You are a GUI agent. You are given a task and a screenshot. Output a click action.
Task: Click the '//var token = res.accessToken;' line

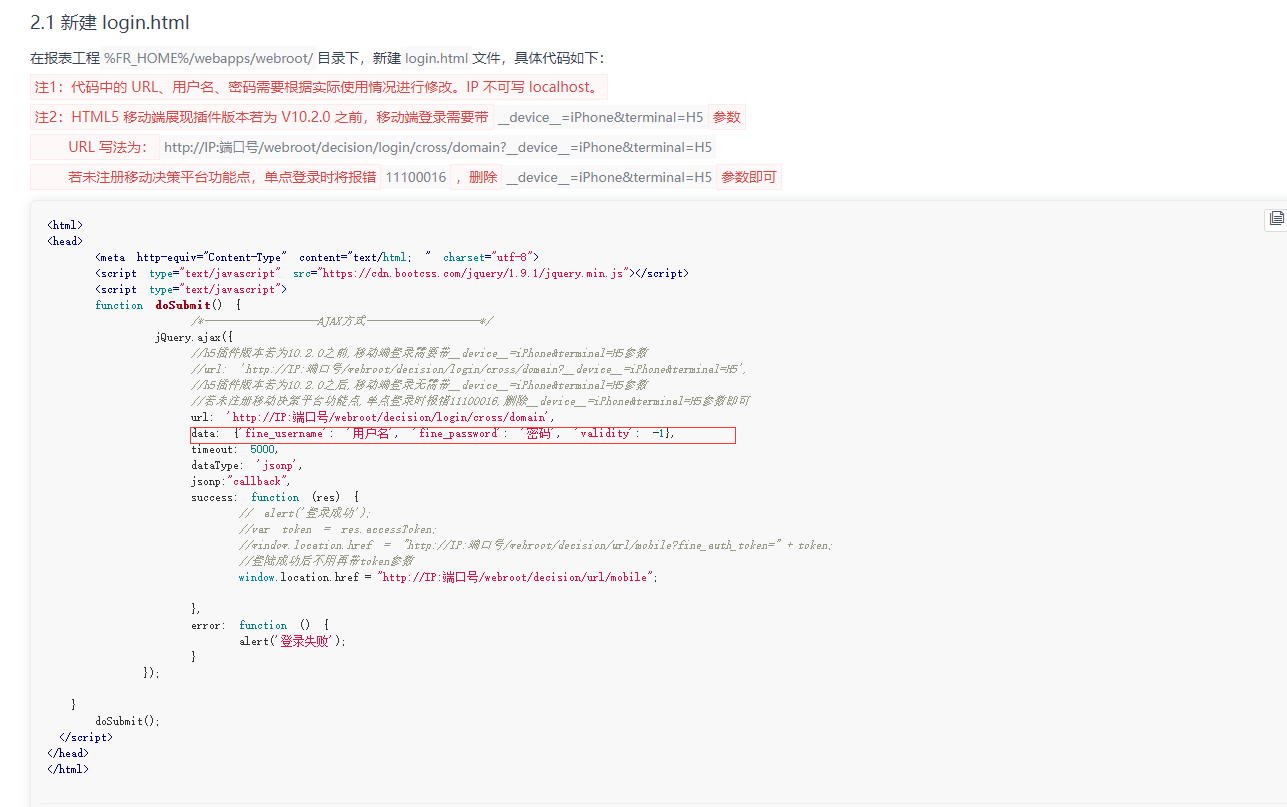click(x=338, y=529)
